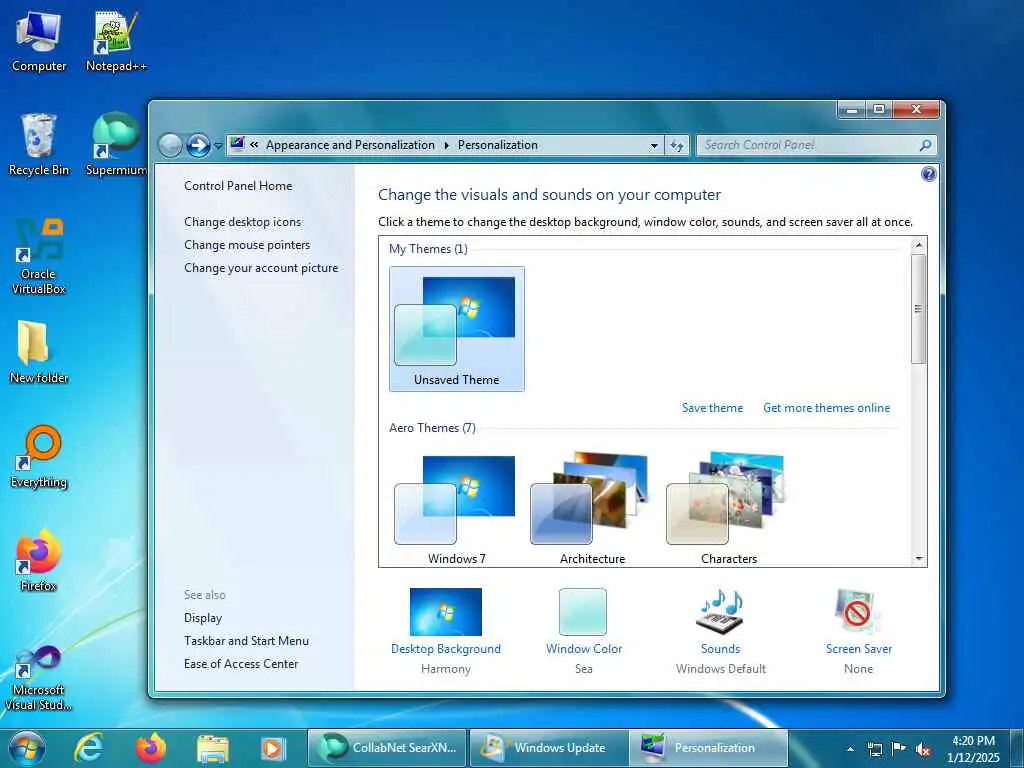Select the Architecture theme
This screenshot has width=1024, height=768.
click(592, 508)
